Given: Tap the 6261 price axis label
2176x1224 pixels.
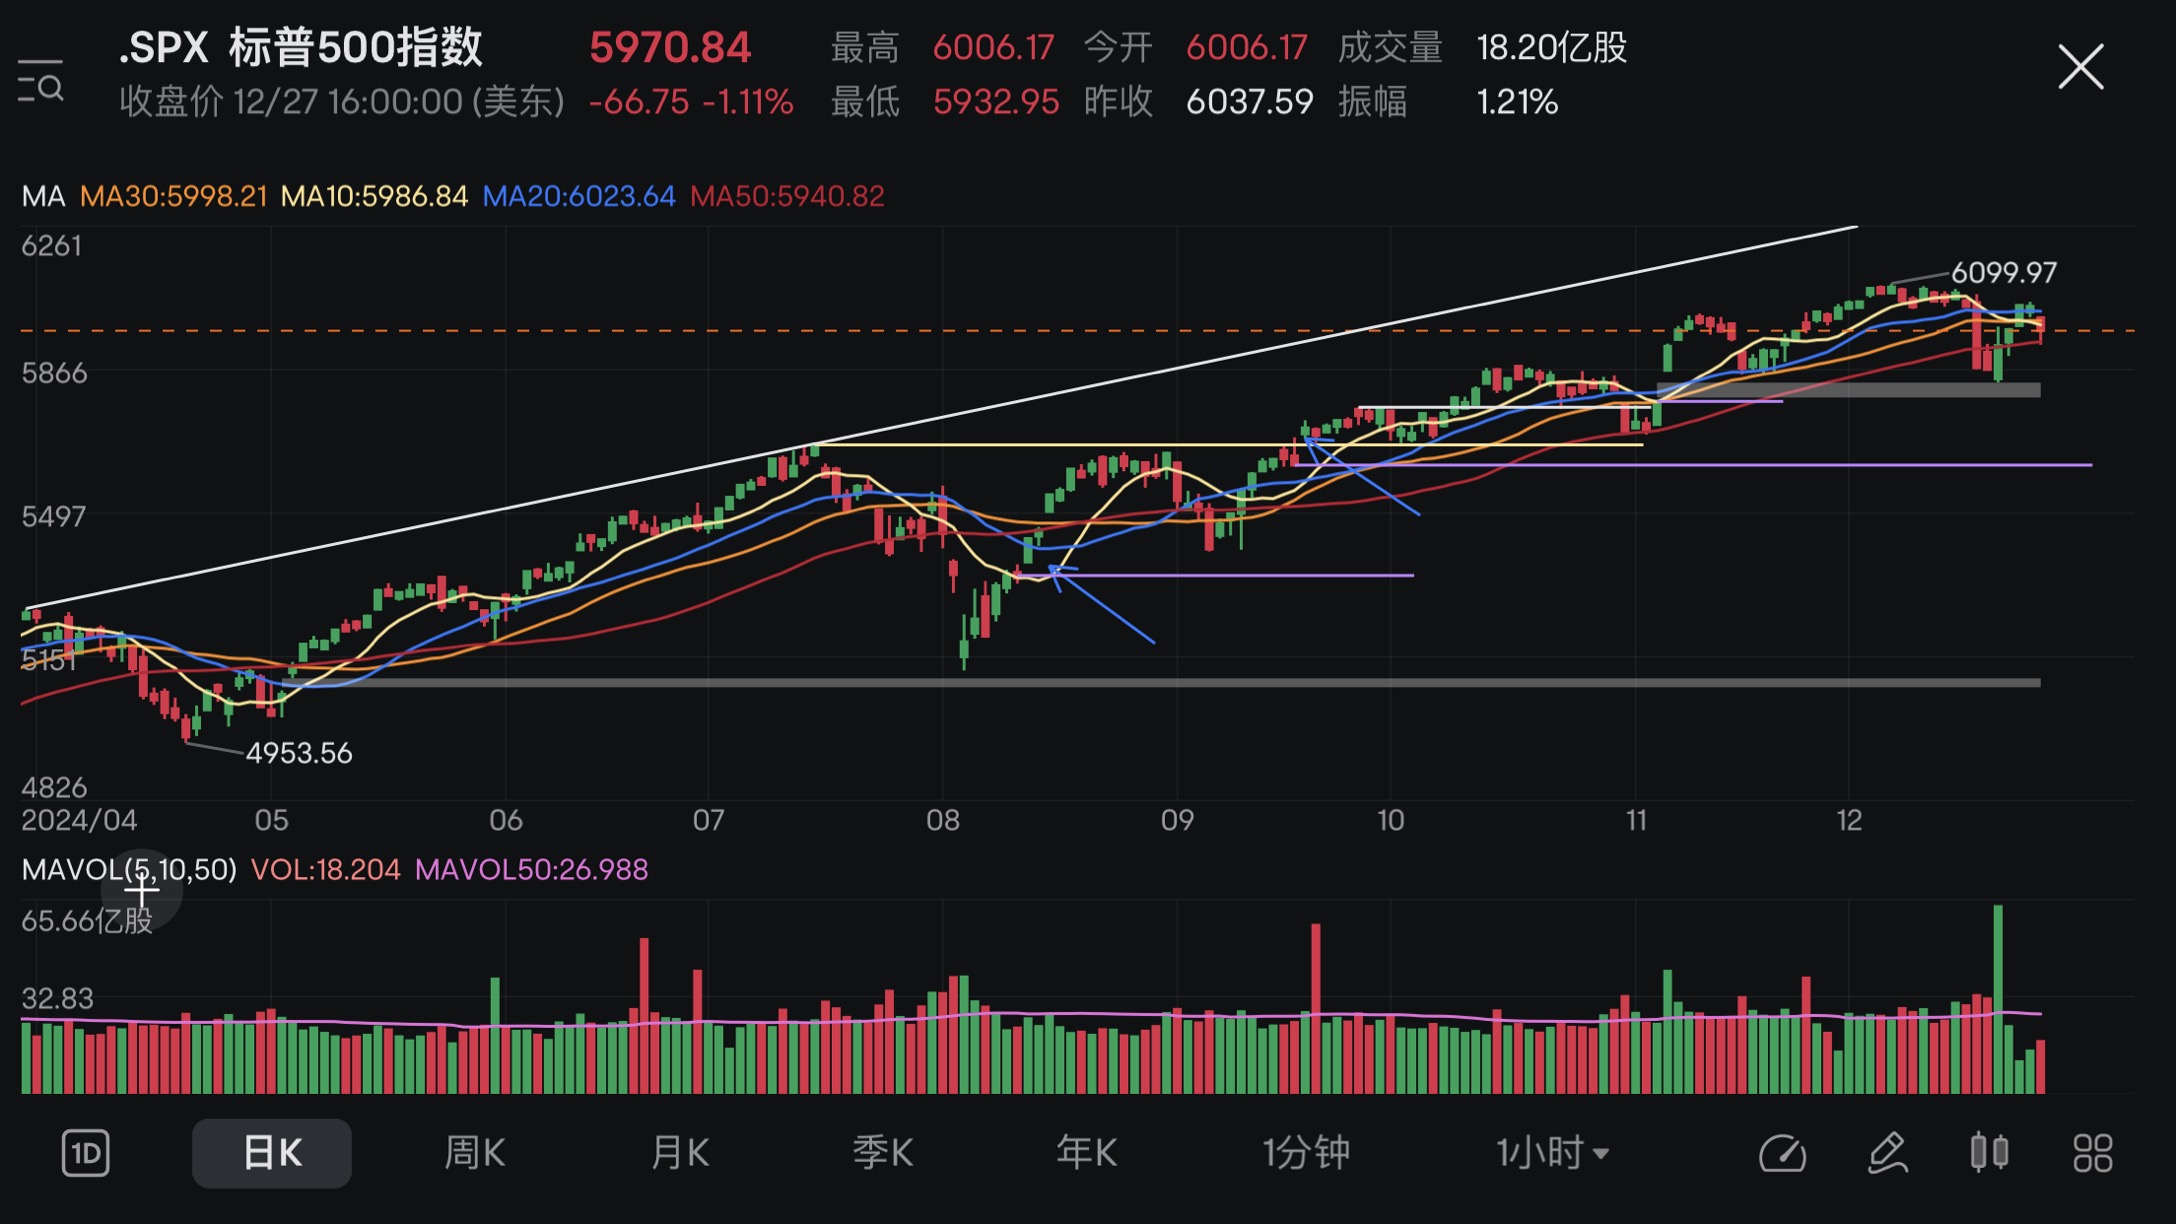Looking at the screenshot, I should (x=52, y=246).
